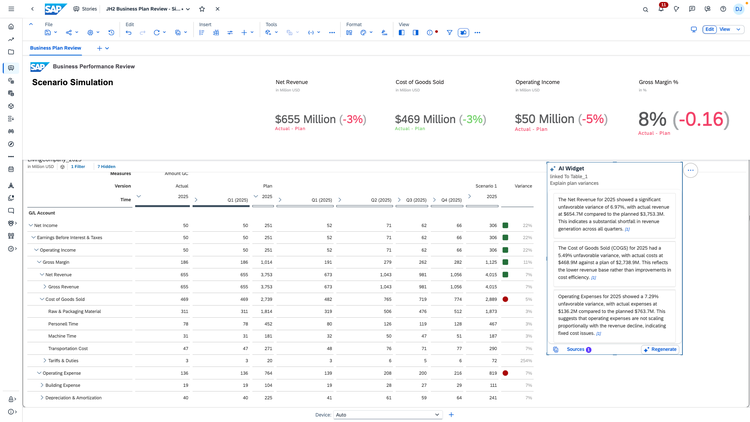Click the filter funnel icon in View group

(449, 33)
